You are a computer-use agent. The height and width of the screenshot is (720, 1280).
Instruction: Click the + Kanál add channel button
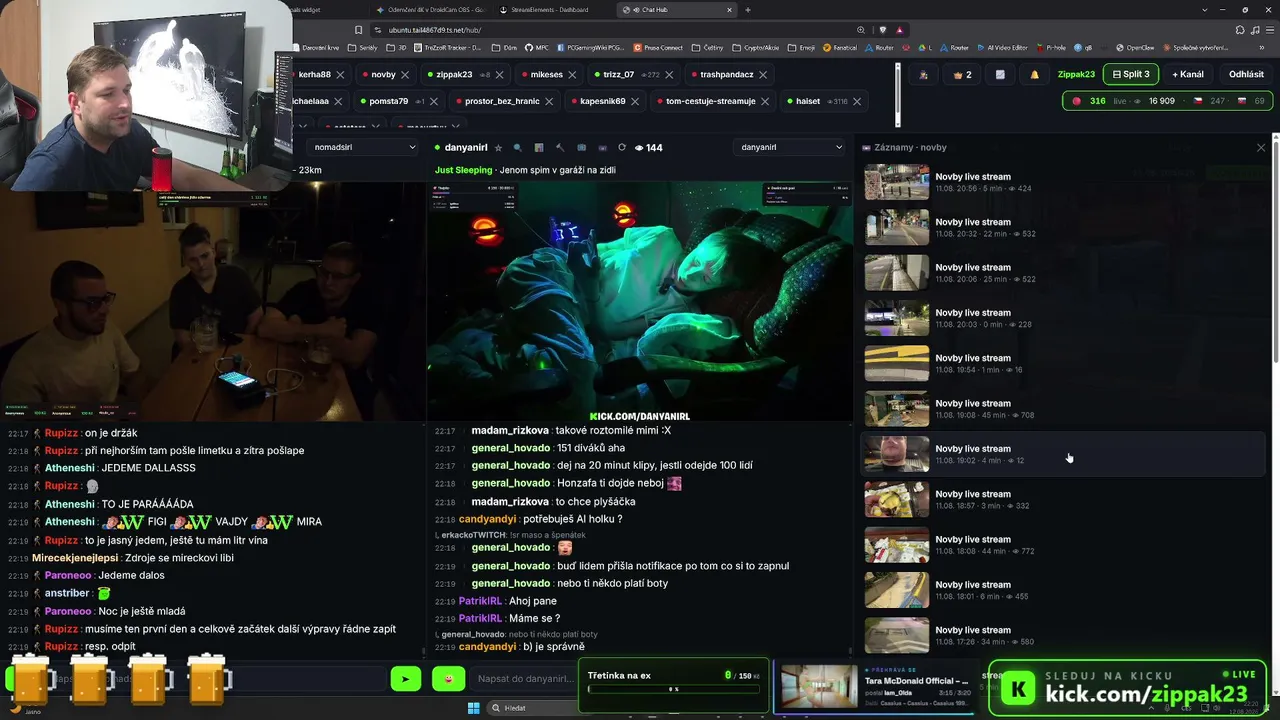1188,74
